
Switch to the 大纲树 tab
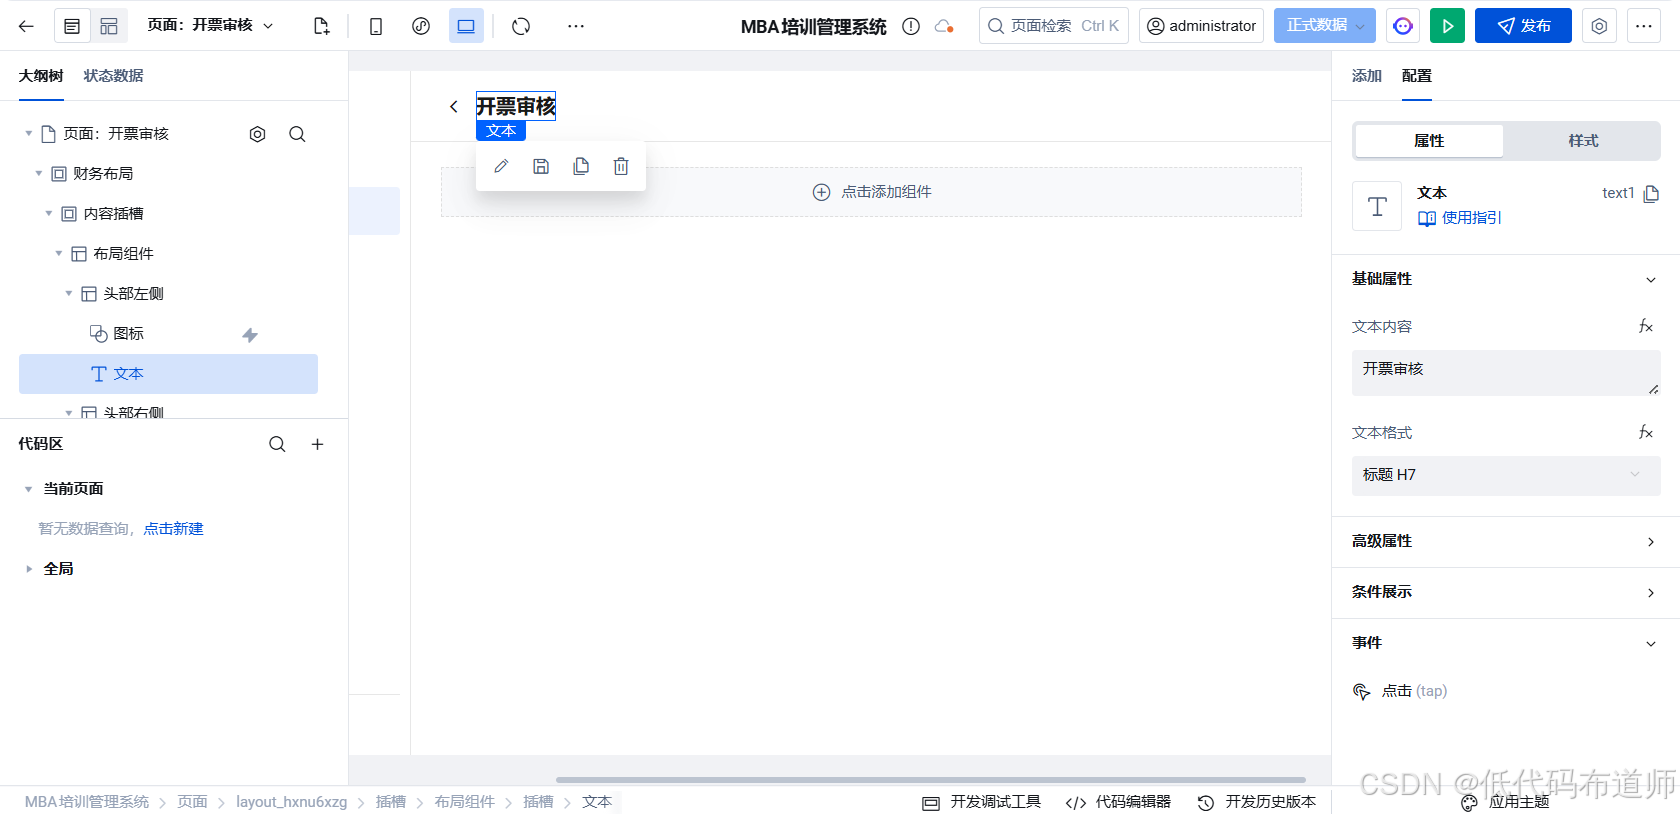pos(41,76)
